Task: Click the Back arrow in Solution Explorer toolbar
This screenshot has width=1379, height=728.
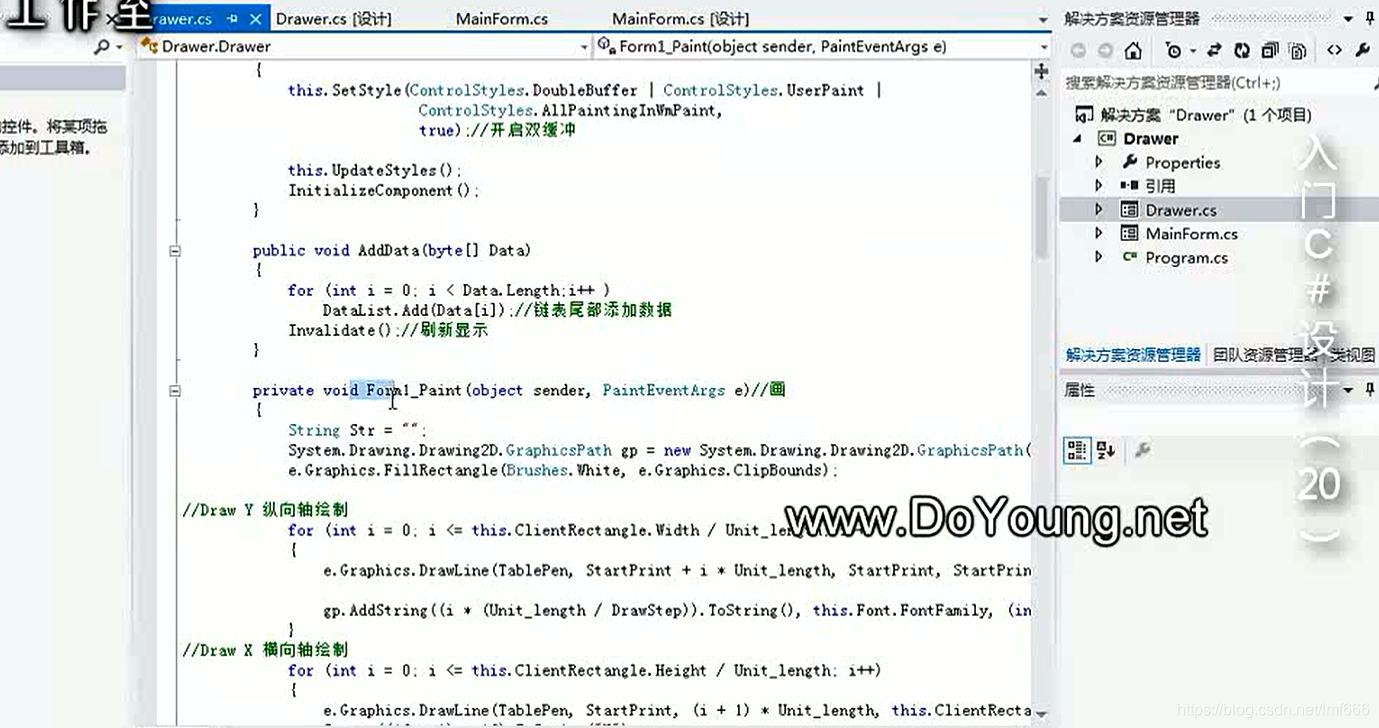Action: 1078,51
